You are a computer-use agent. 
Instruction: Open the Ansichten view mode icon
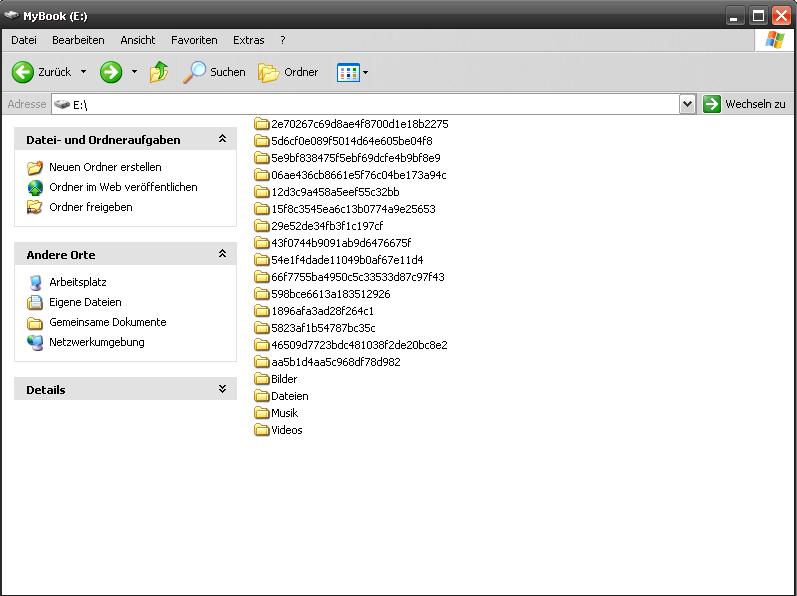(348, 73)
